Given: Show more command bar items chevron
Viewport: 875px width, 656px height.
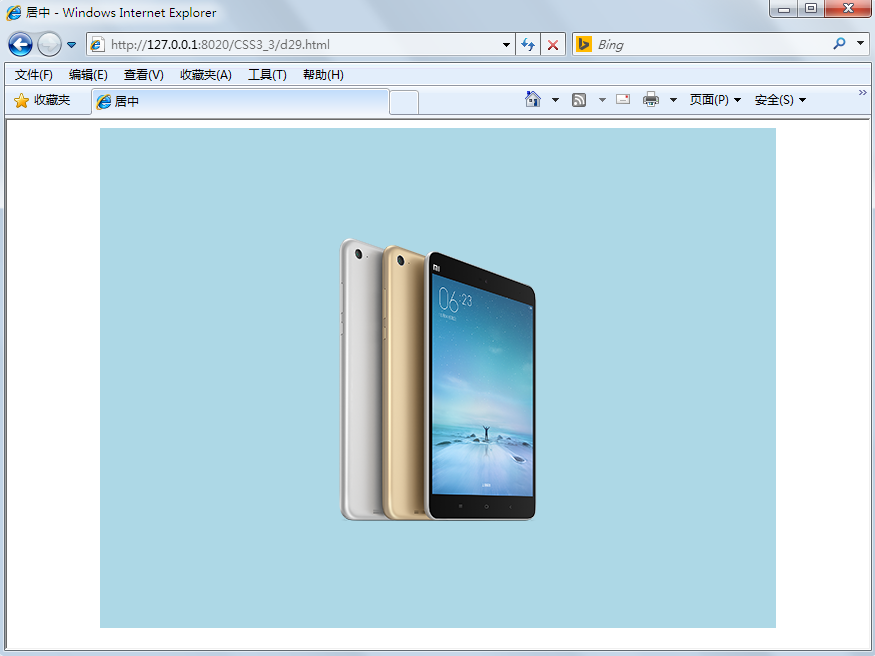Looking at the screenshot, I should [x=863, y=93].
